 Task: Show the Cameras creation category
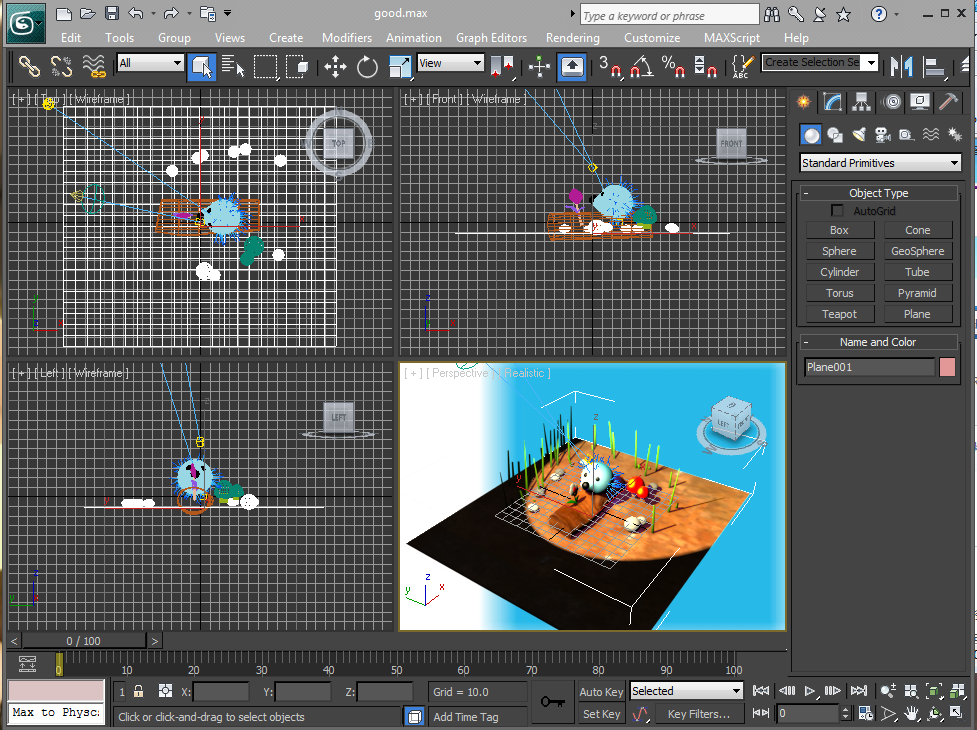tap(882, 135)
